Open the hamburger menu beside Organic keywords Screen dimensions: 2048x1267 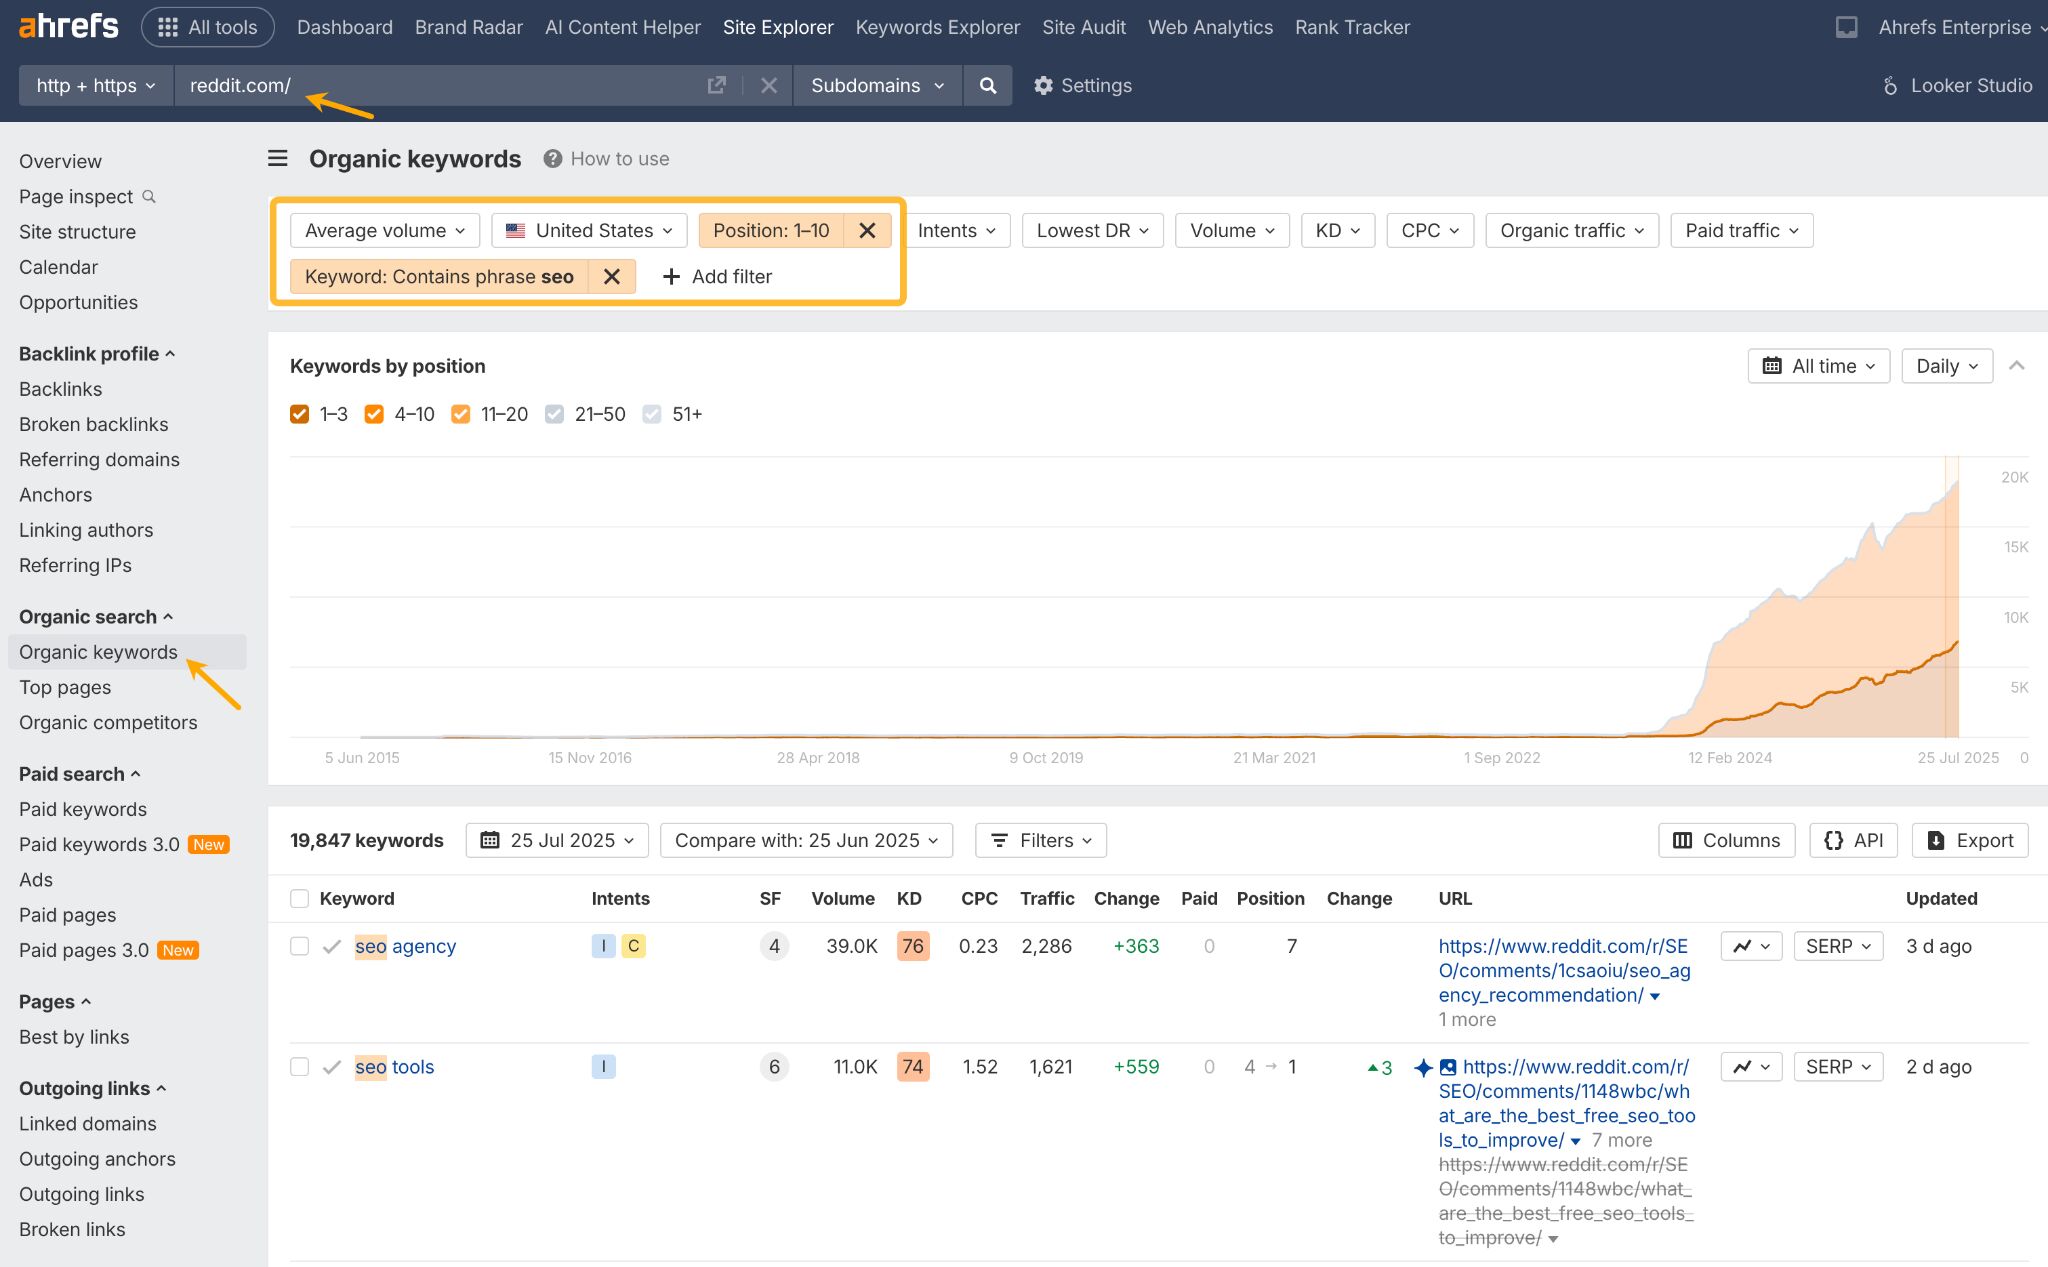coord(276,158)
